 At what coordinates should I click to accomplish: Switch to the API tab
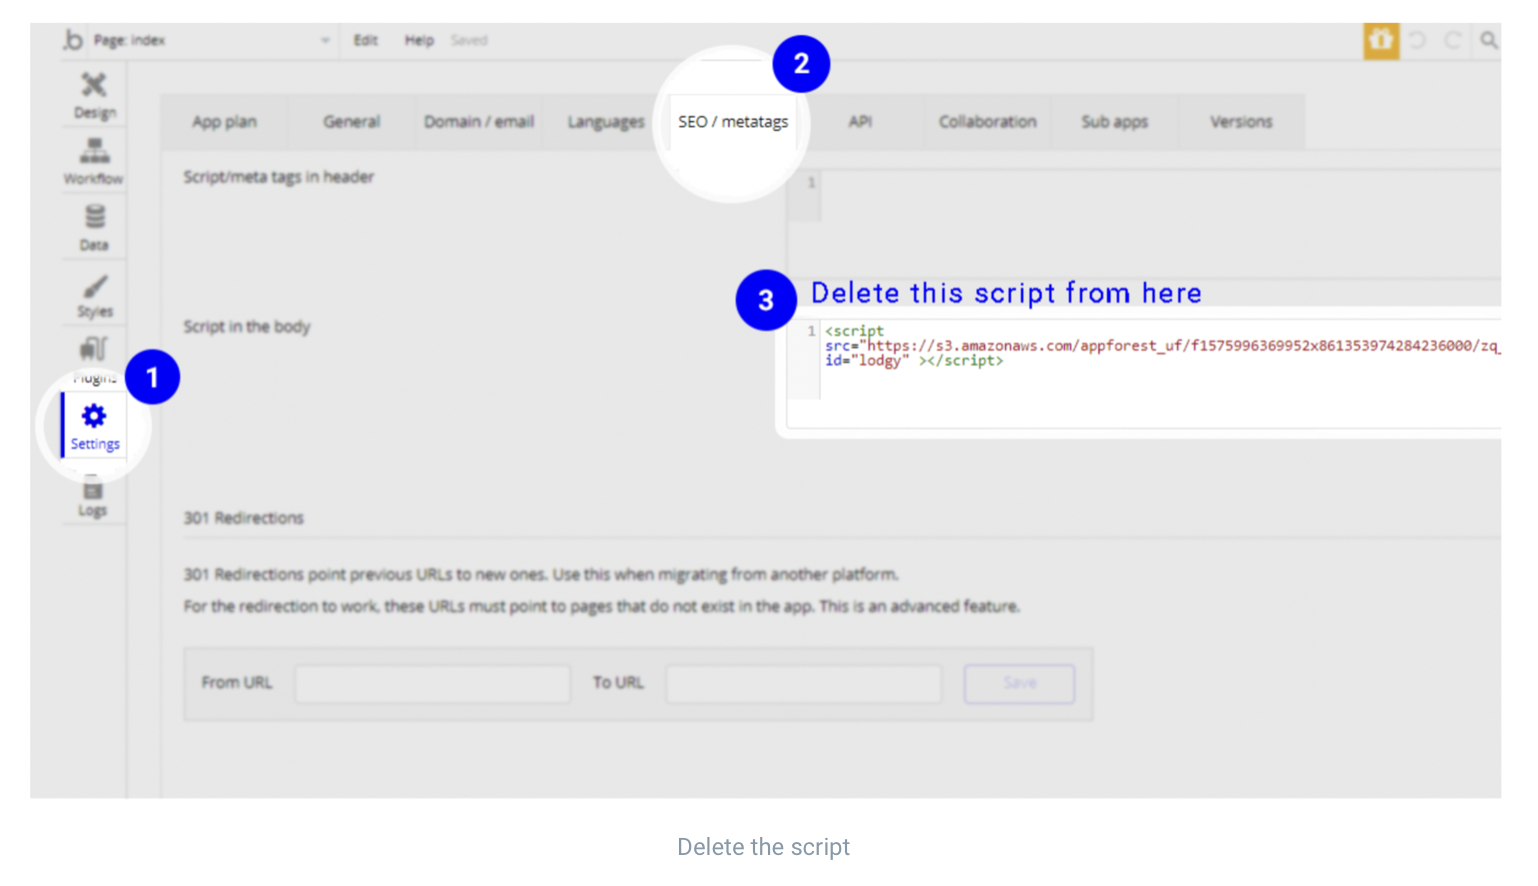pyautogui.click(x=860, y=122)
